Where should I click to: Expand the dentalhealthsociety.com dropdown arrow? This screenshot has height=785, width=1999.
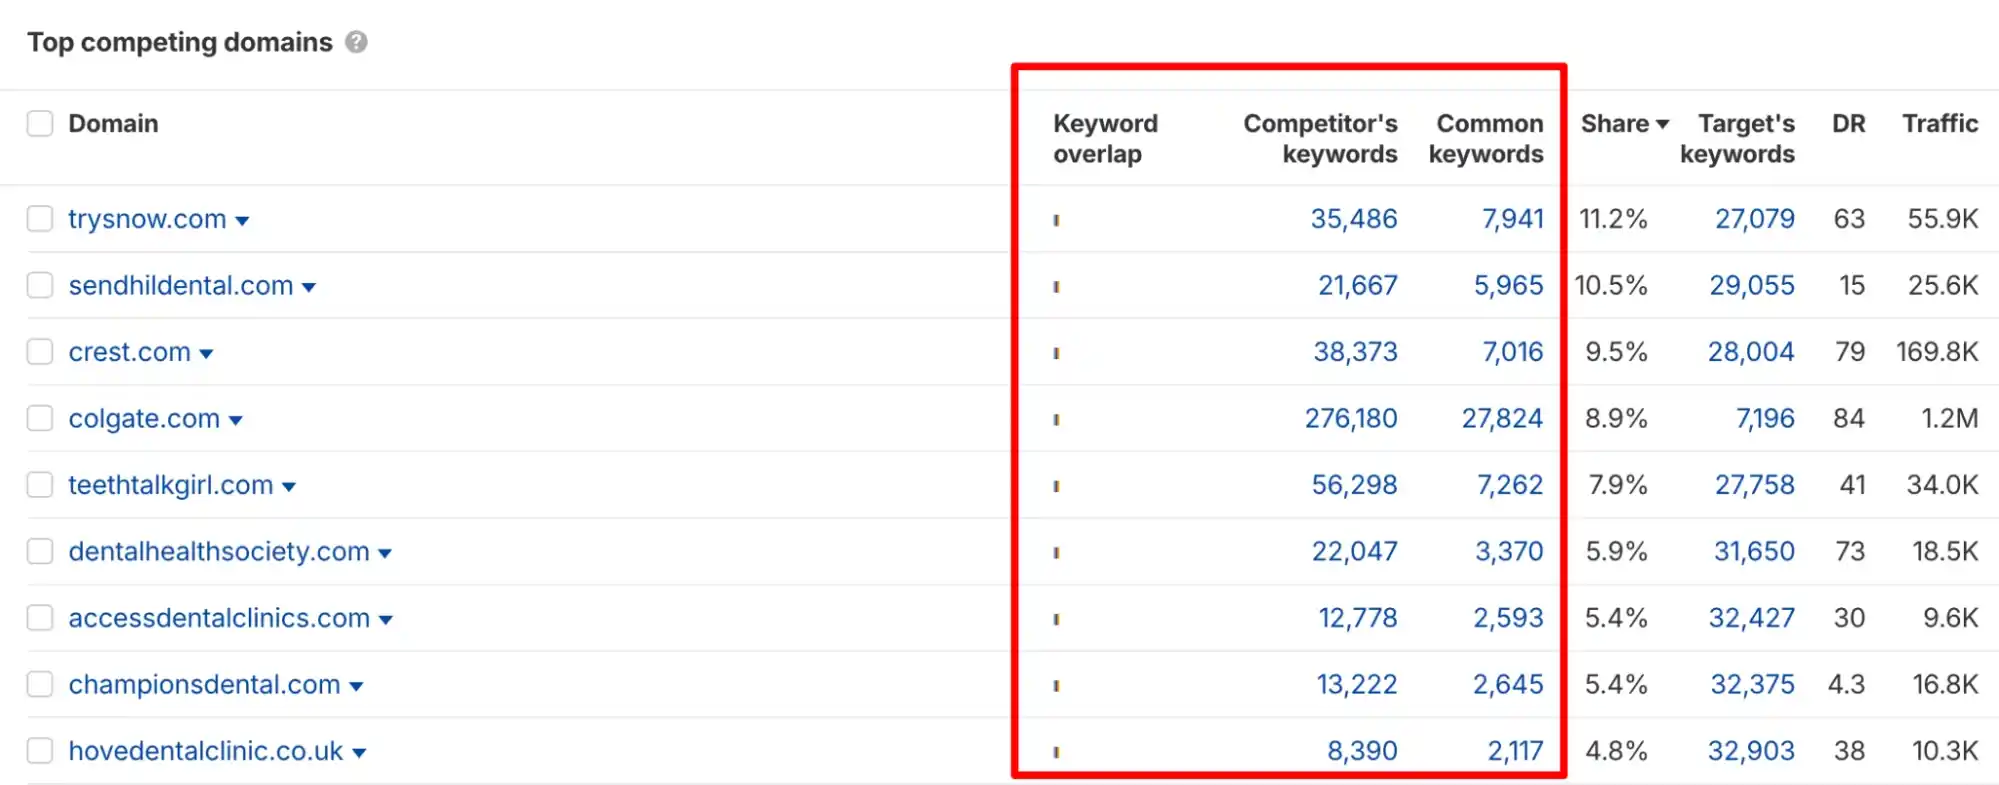tap(385, 554)
